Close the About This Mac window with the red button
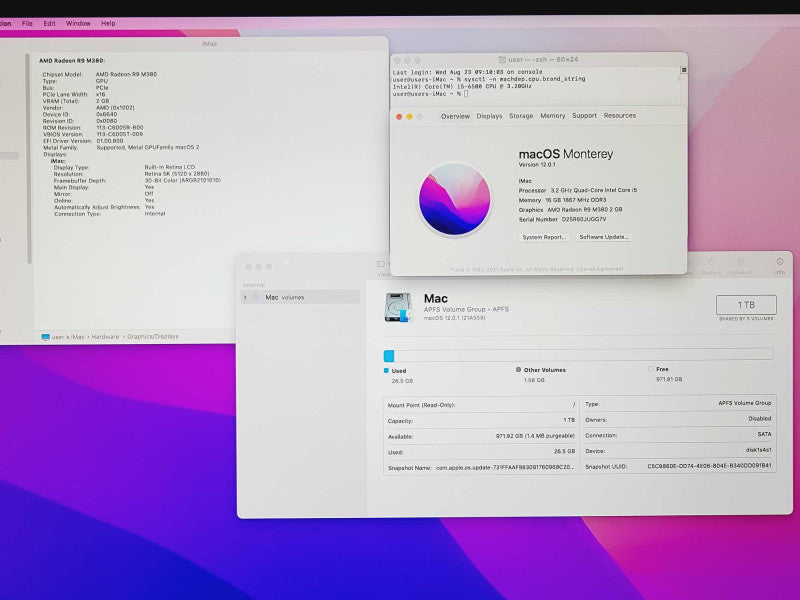Viewport: 800px width, 600px height. (x=399, y=117)
